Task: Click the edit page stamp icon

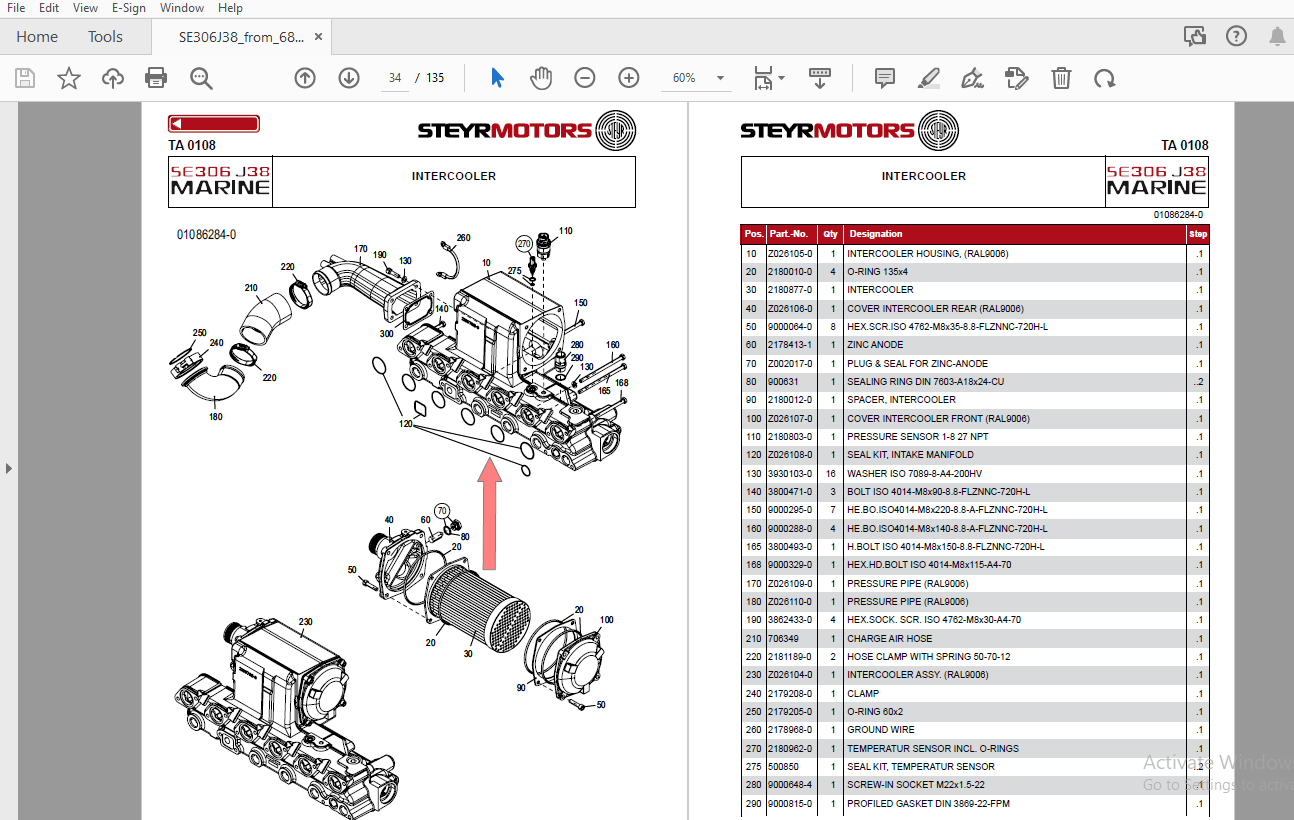Action: pyautogui.click(x=1016, y=78)
